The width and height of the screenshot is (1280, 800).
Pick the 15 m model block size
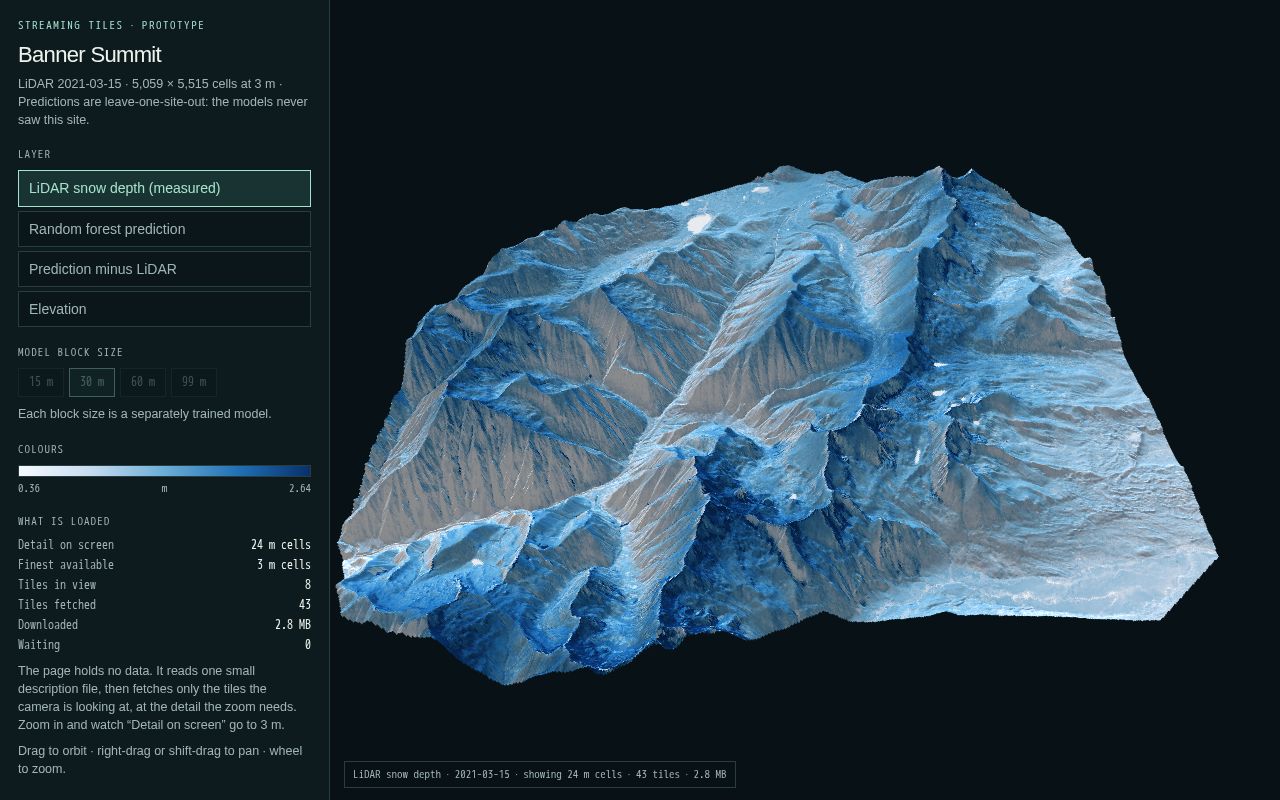(x=41, y=382)
